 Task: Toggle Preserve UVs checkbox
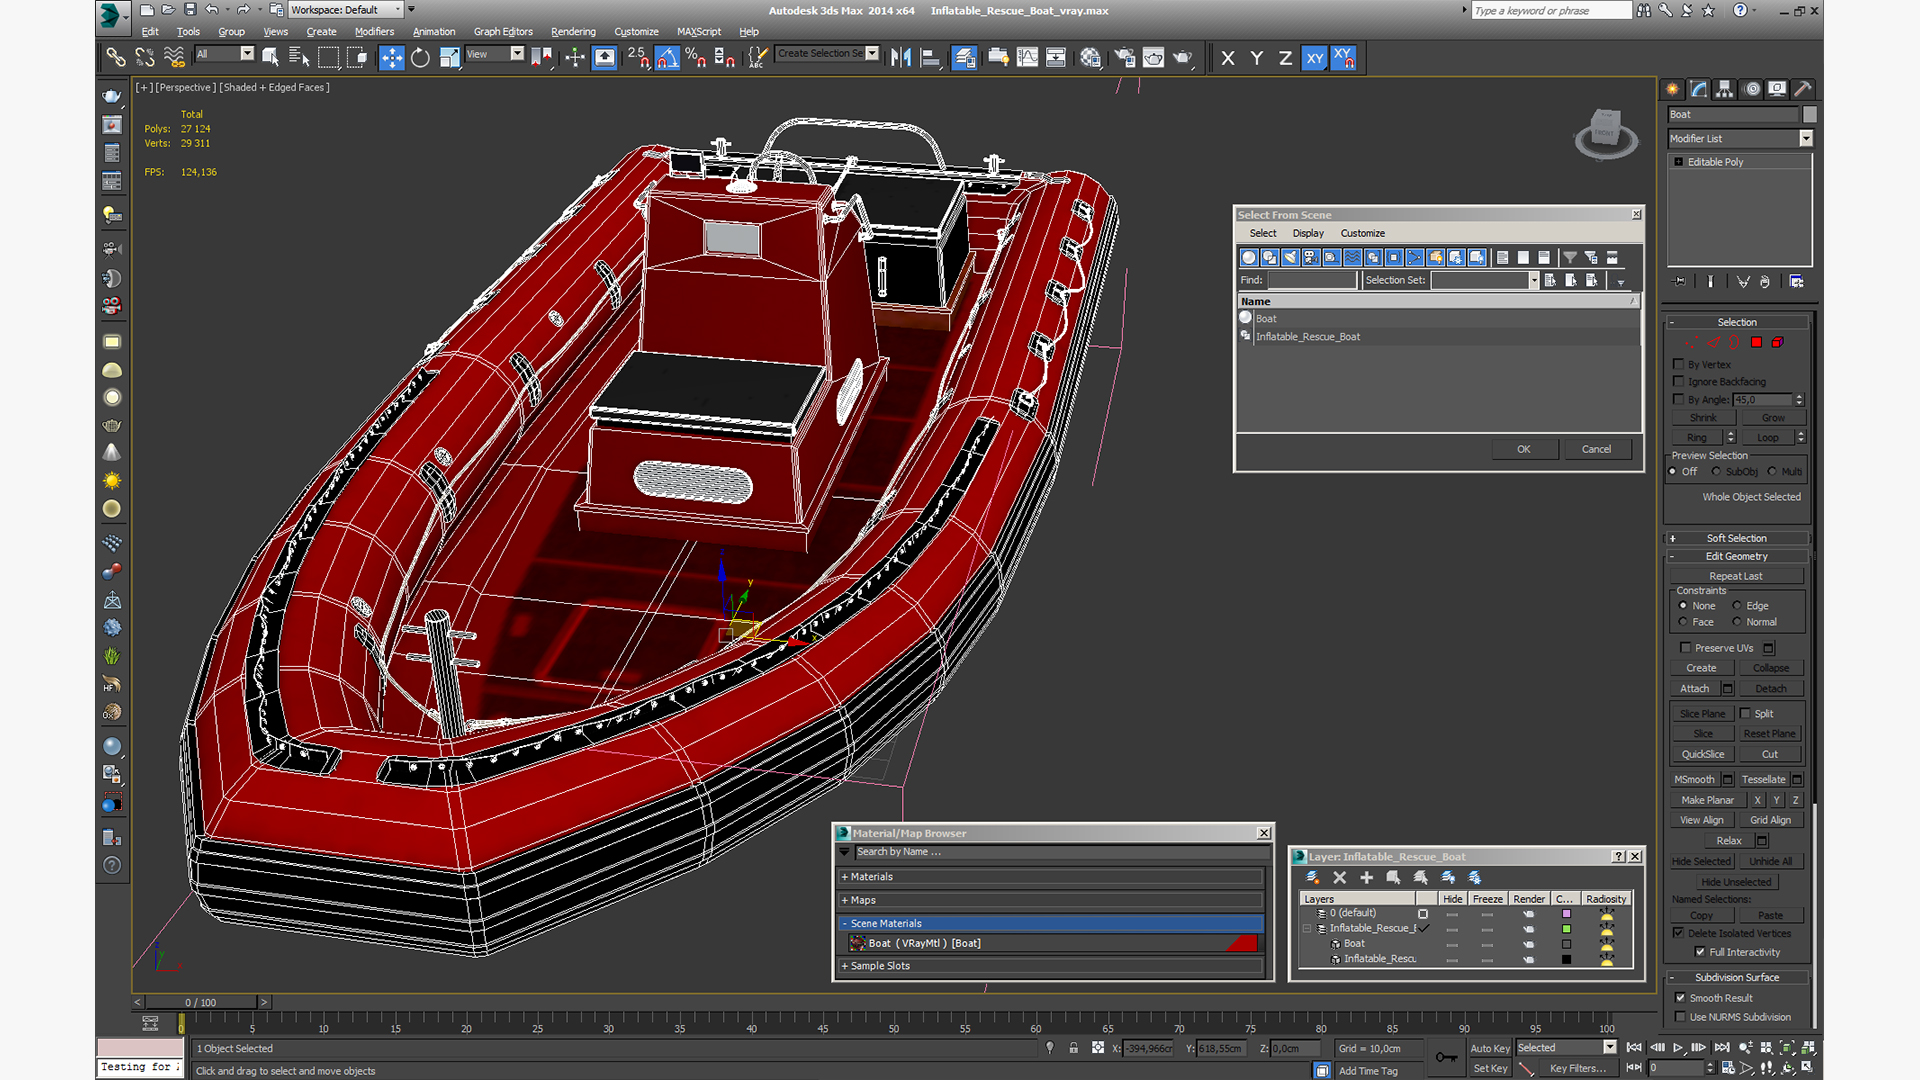click(x=1686, y=648)
